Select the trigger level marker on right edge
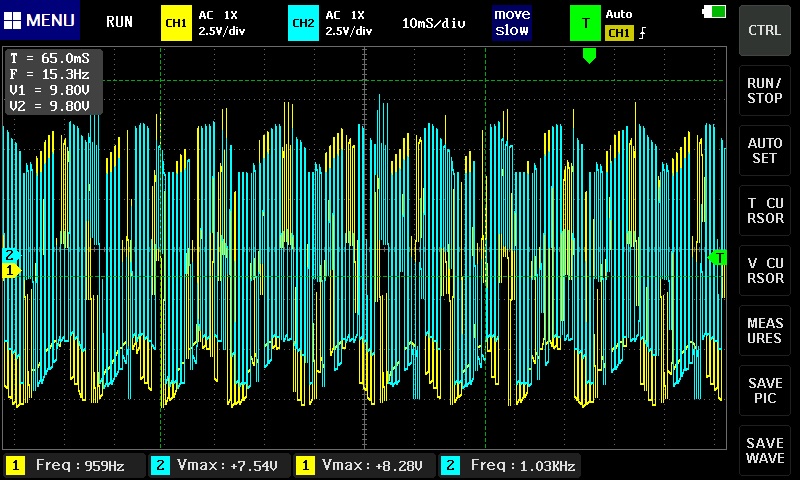 (x=717, y=258)
